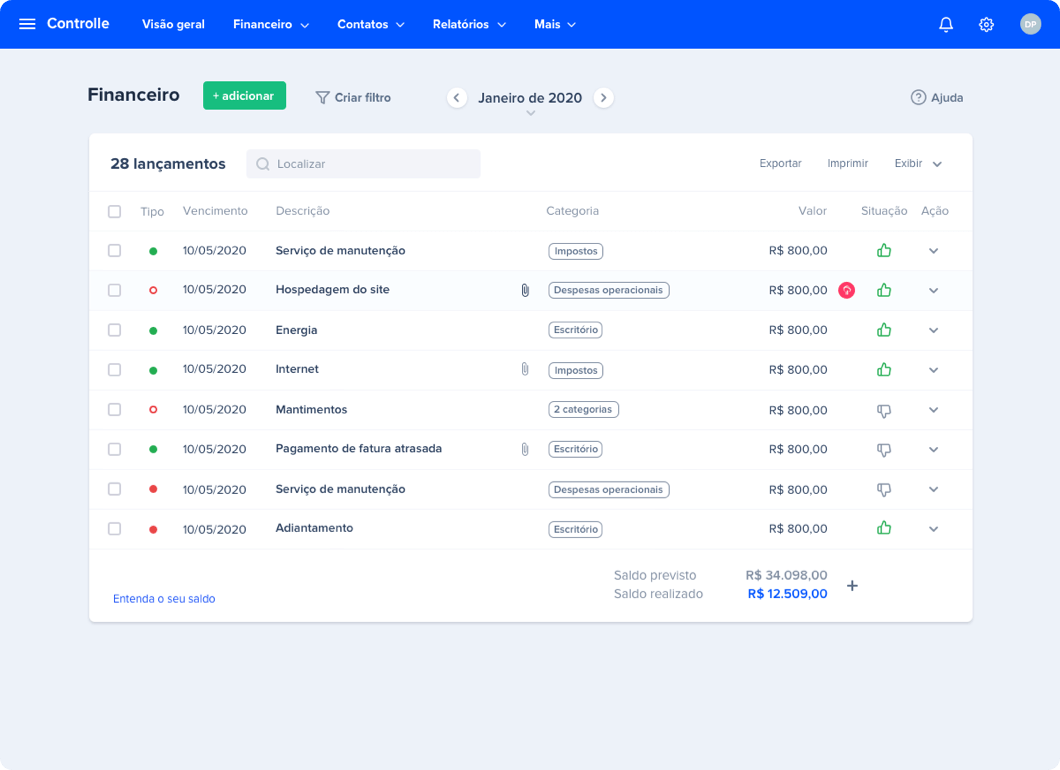Screen dimensions: 1060x770
Task: Expand the Adiantamento row actions chevron
Action: point(933,529)
